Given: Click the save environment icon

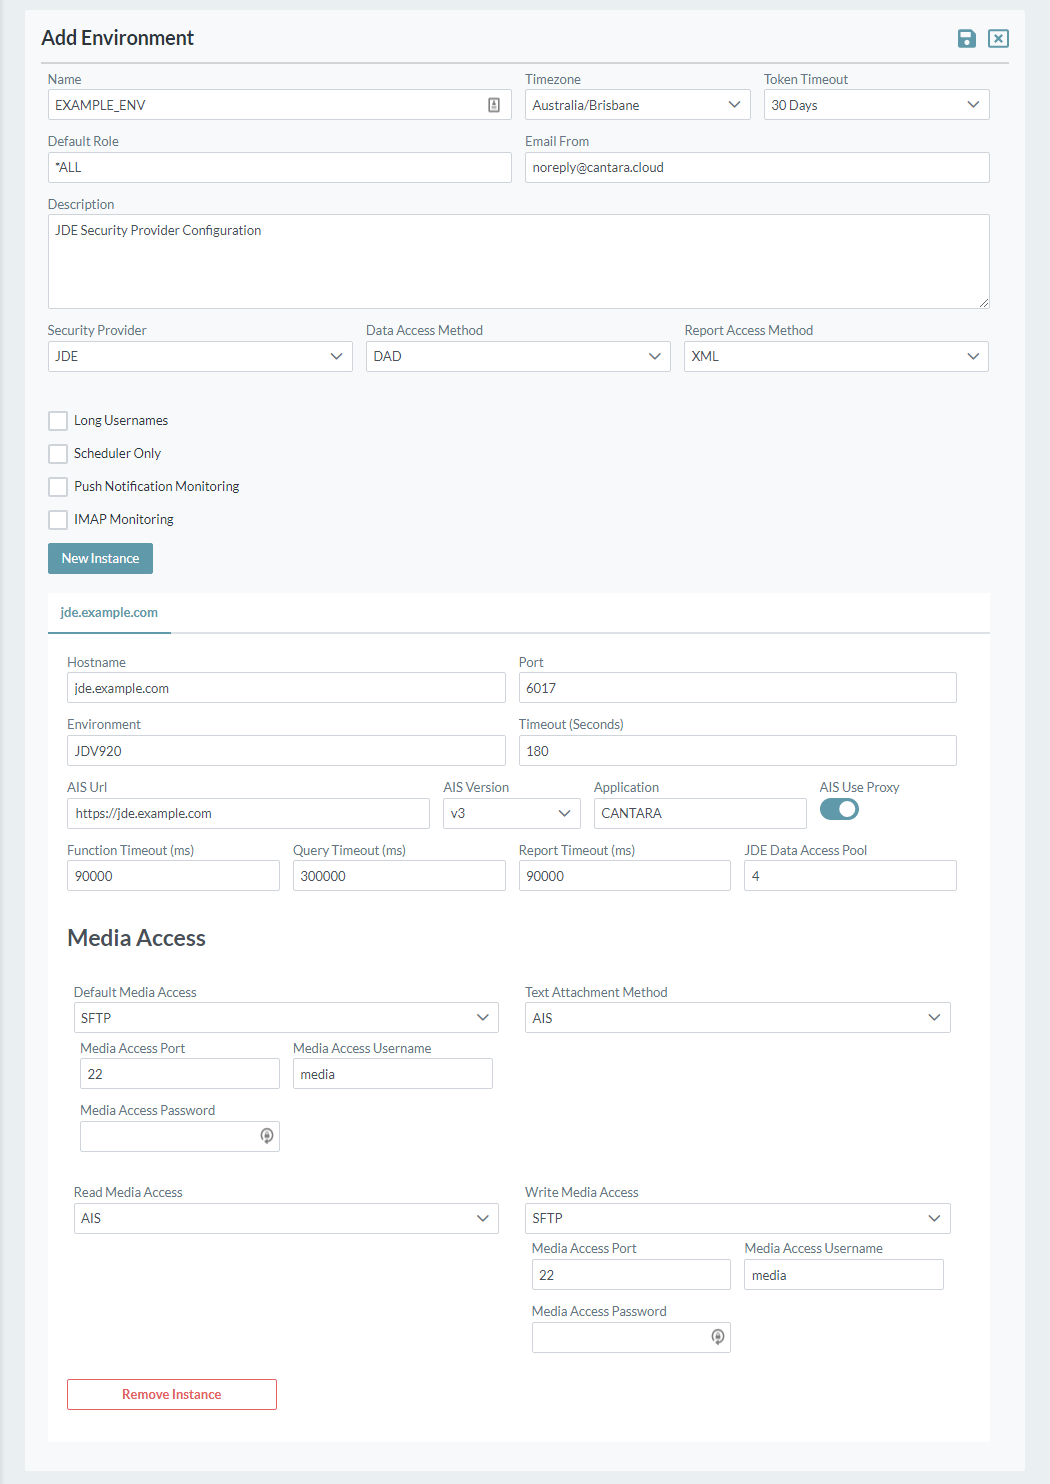Looking at the screenshot, I should [966, 39].
